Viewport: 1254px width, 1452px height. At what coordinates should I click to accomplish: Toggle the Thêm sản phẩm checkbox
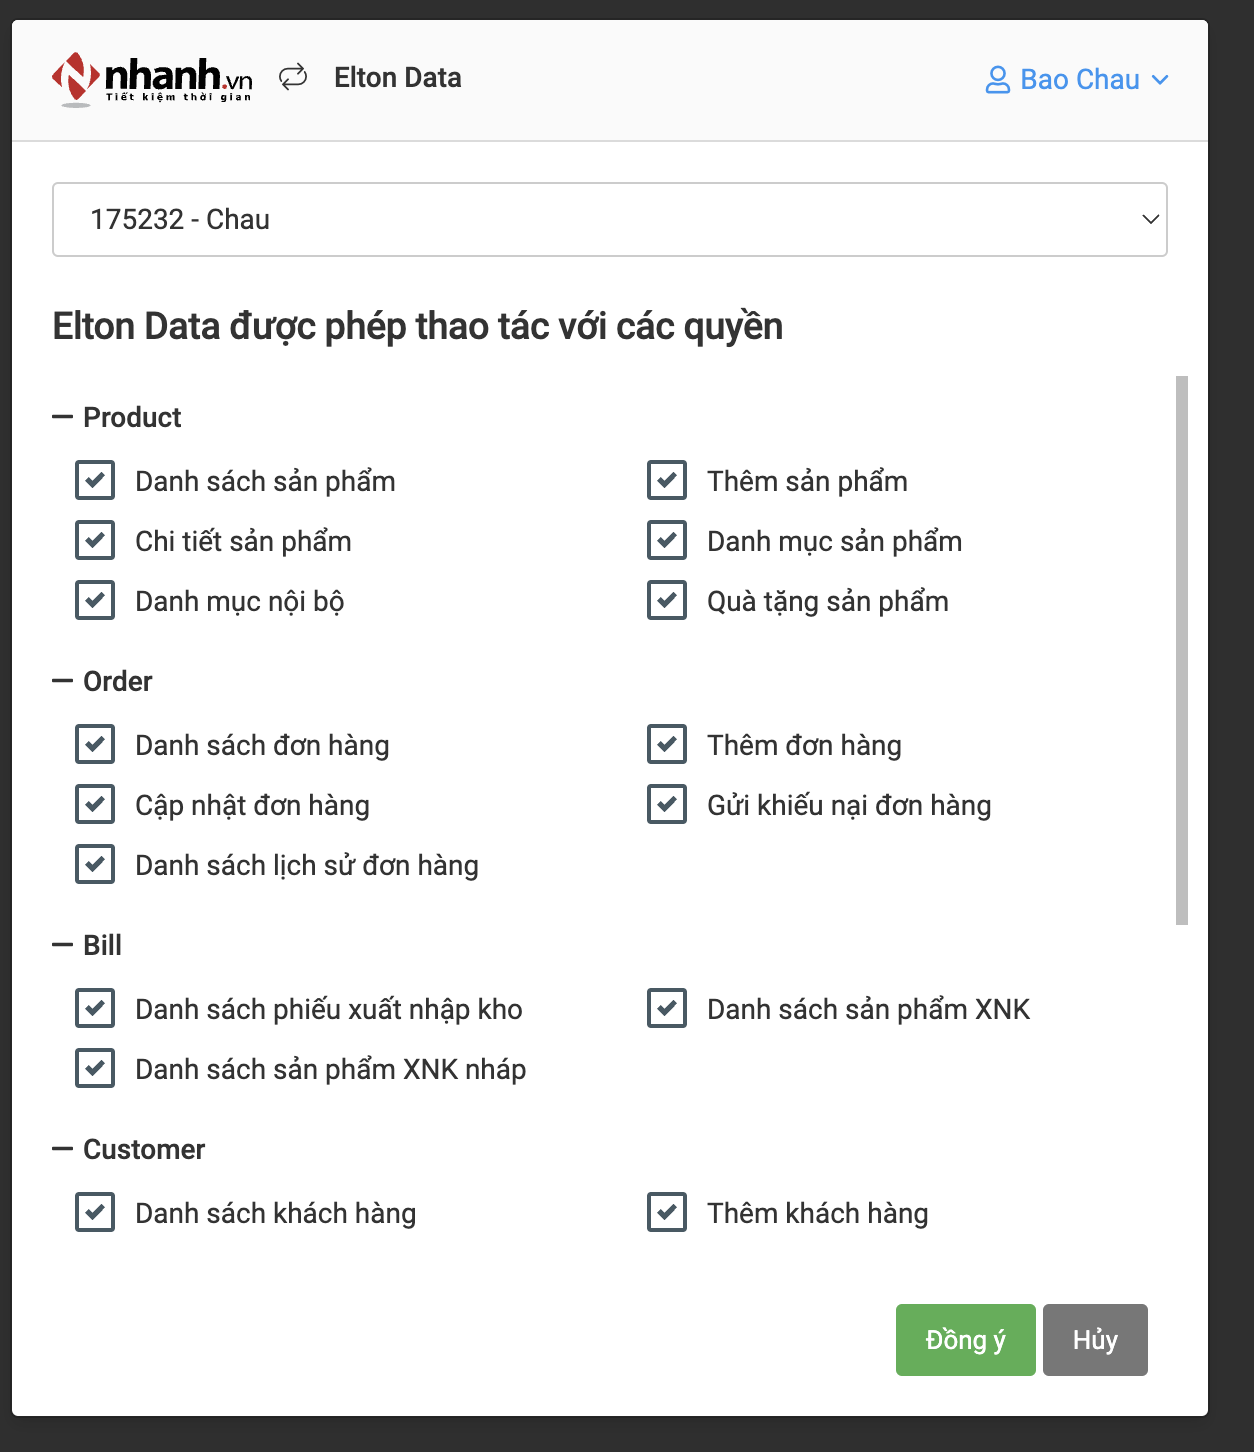[666, 481]
